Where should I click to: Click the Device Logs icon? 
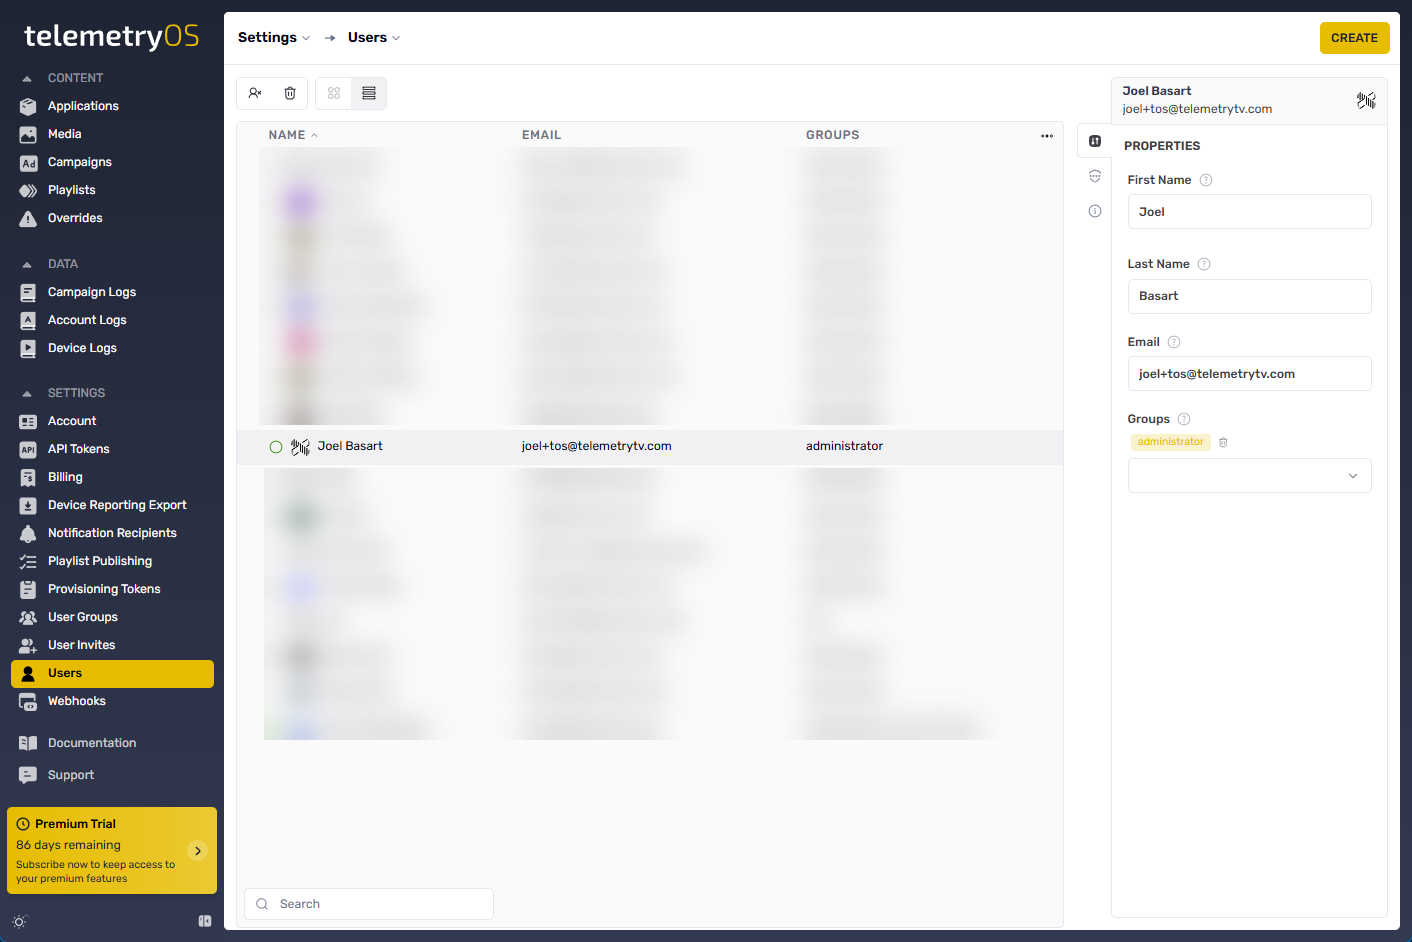pos(28,348)
